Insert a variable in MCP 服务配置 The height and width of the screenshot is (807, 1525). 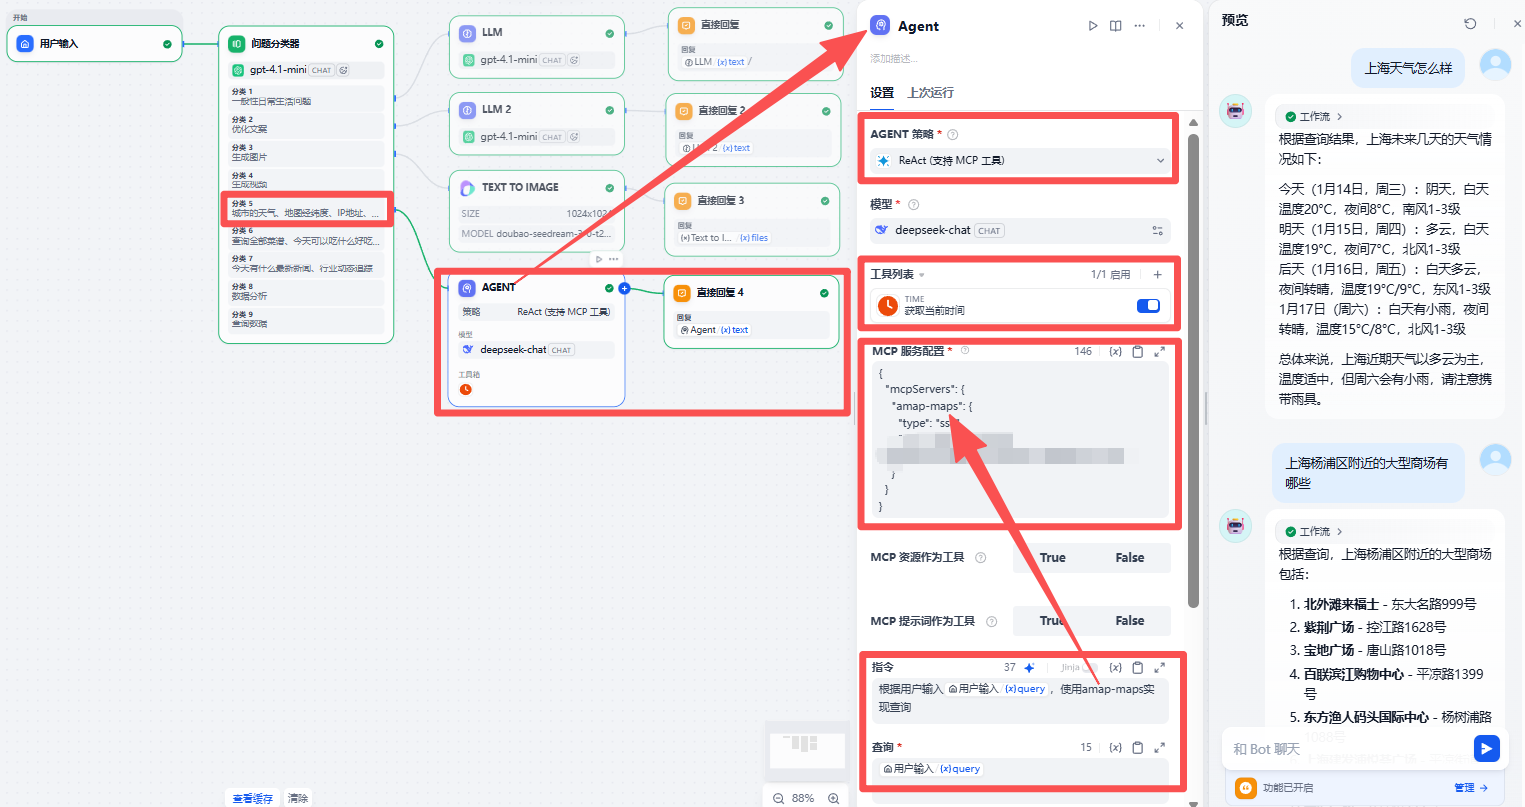click(1116, 352)
